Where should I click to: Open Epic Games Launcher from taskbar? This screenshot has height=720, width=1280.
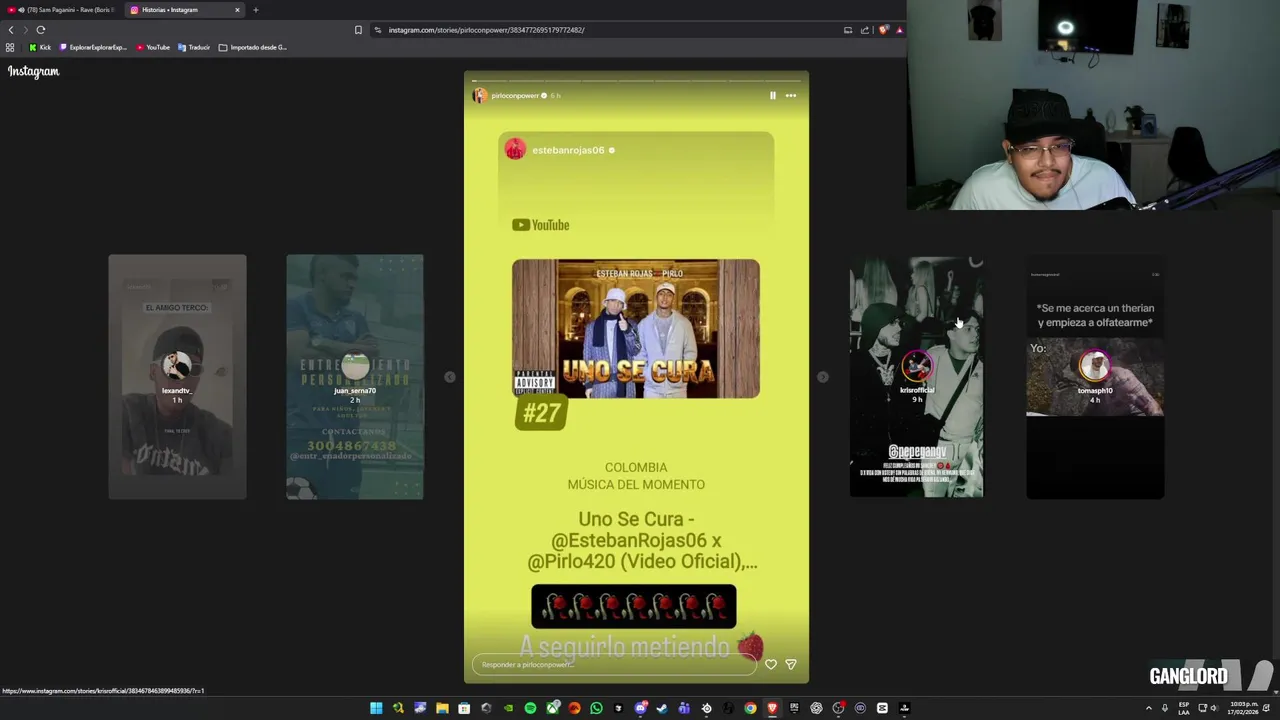pyautogui.click(x=794, y=708)
